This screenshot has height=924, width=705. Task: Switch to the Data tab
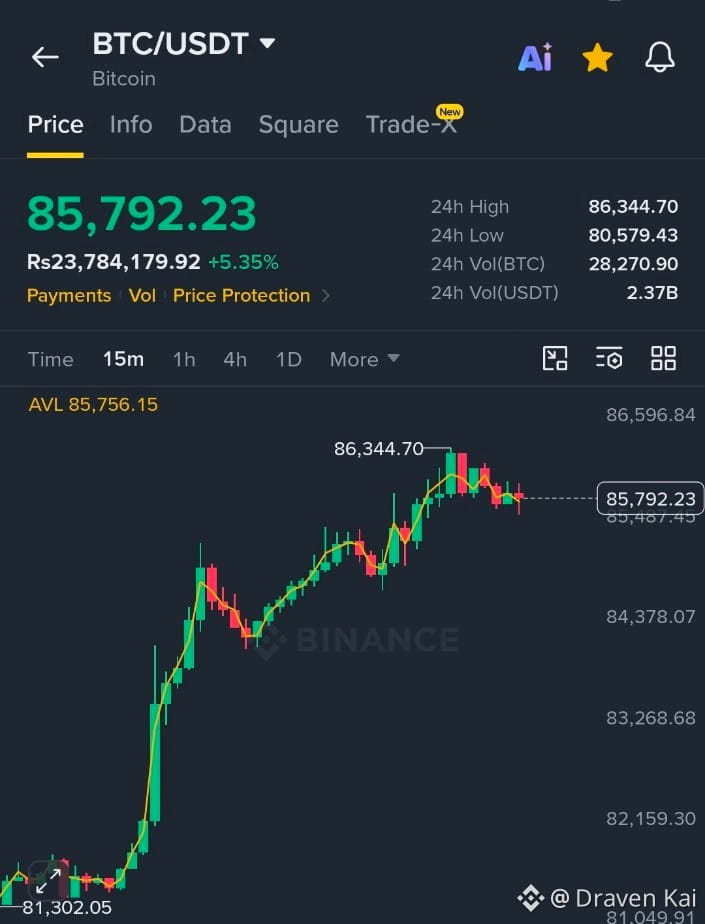coord(205,124)
